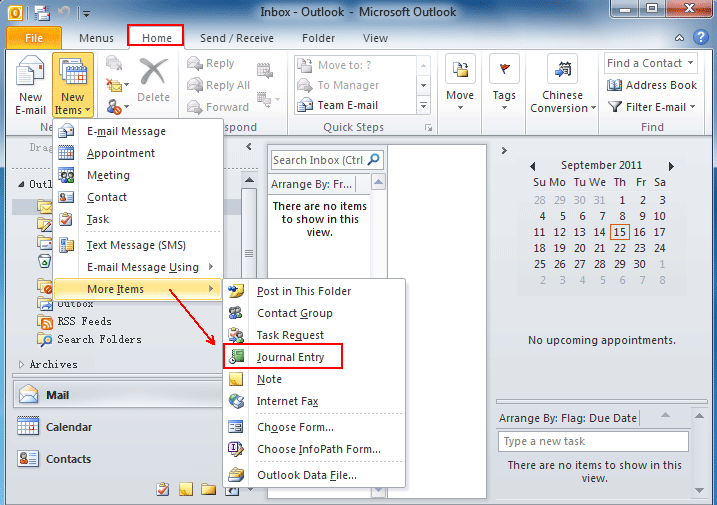Click in the Find a Contact box
Screen dimensions: 717x505
pyautogui.click(x=651, y=63)
